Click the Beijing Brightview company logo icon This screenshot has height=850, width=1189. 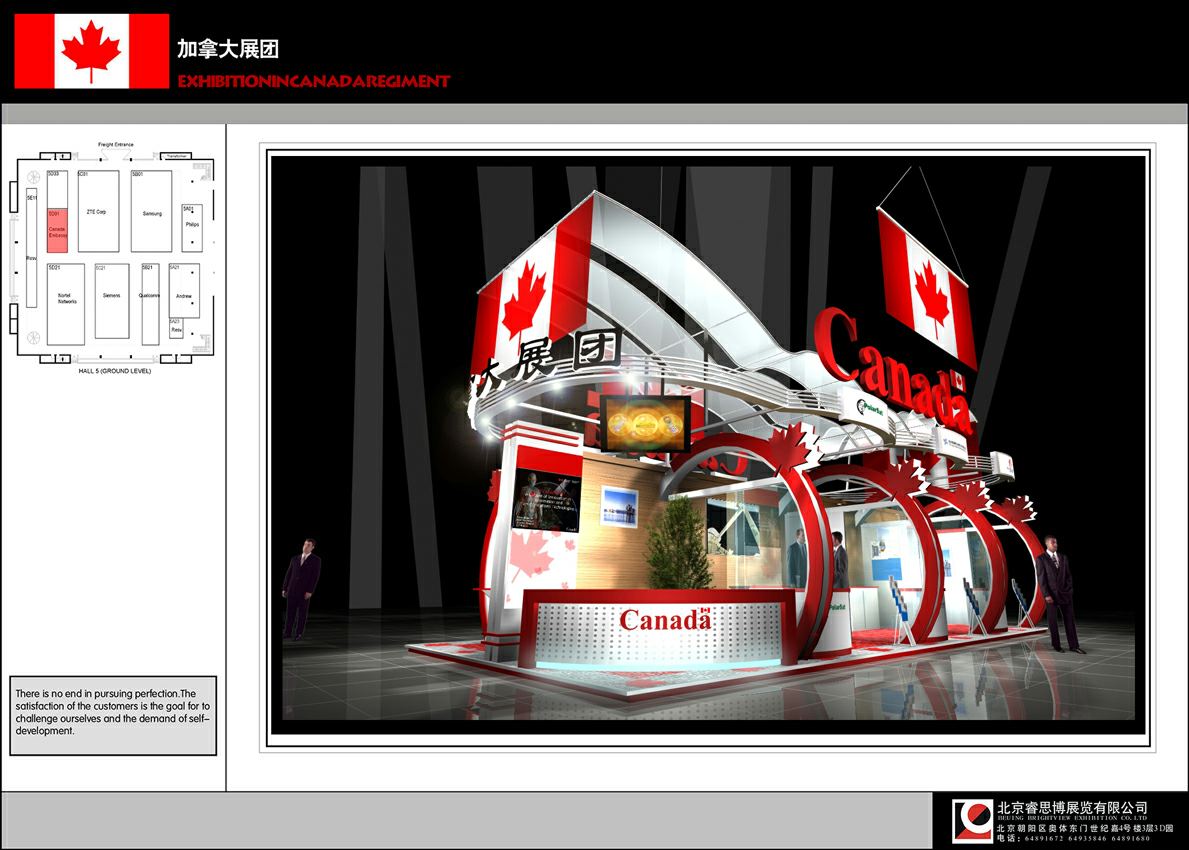click(972, 820)
